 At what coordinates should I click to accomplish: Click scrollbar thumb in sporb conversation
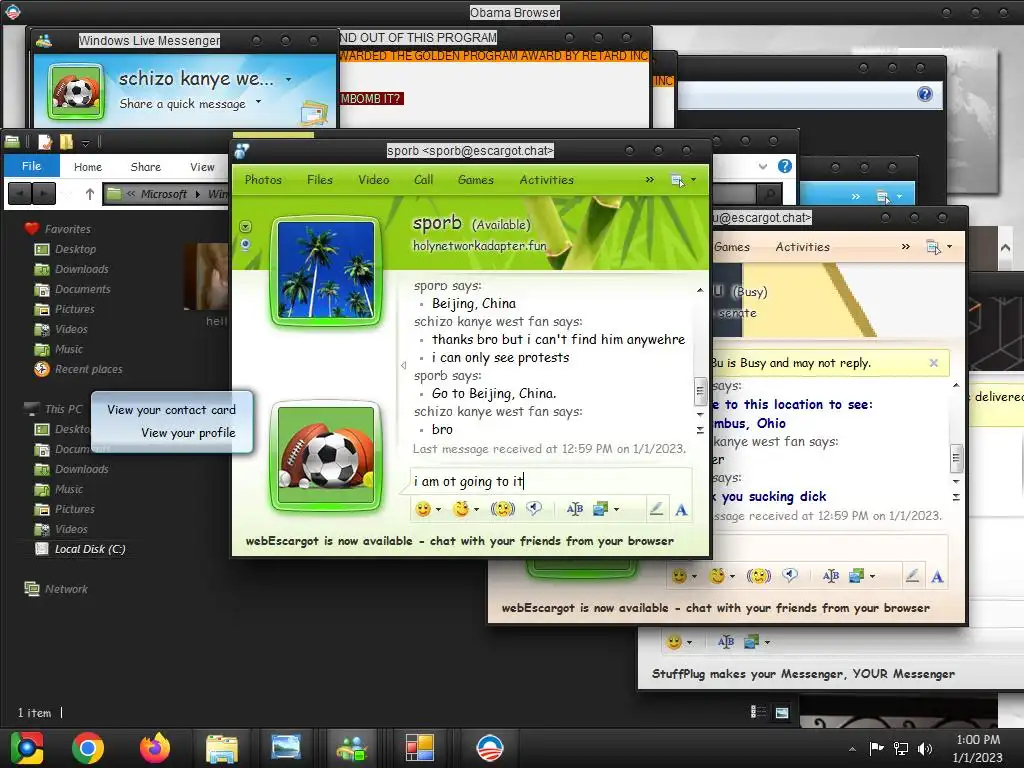(x=700, y=391)
